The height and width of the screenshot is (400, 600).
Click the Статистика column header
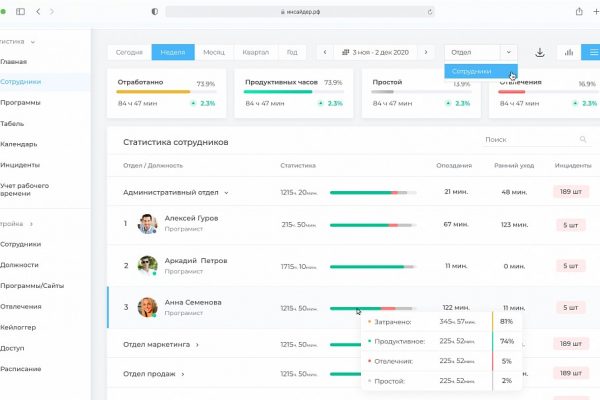(298, 165)
